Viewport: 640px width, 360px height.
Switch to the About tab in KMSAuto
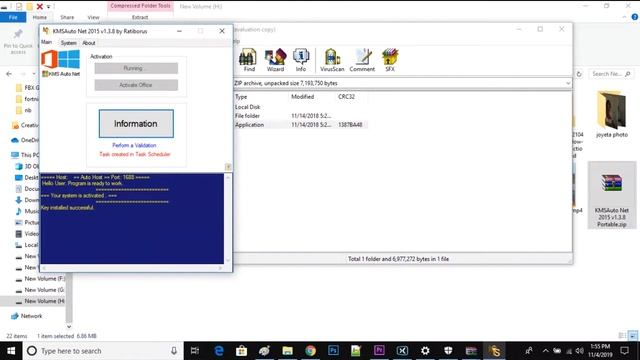(x=89, y=43)
